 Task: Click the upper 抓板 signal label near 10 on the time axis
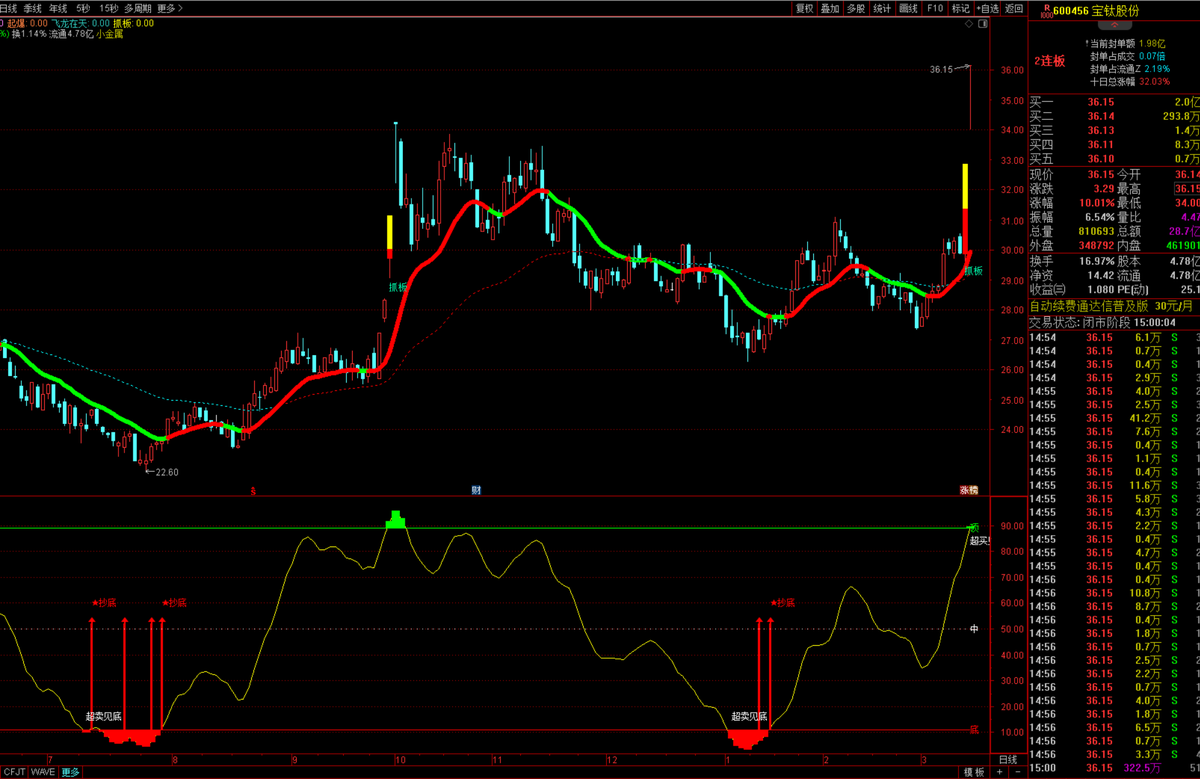[x=399, y=287]
